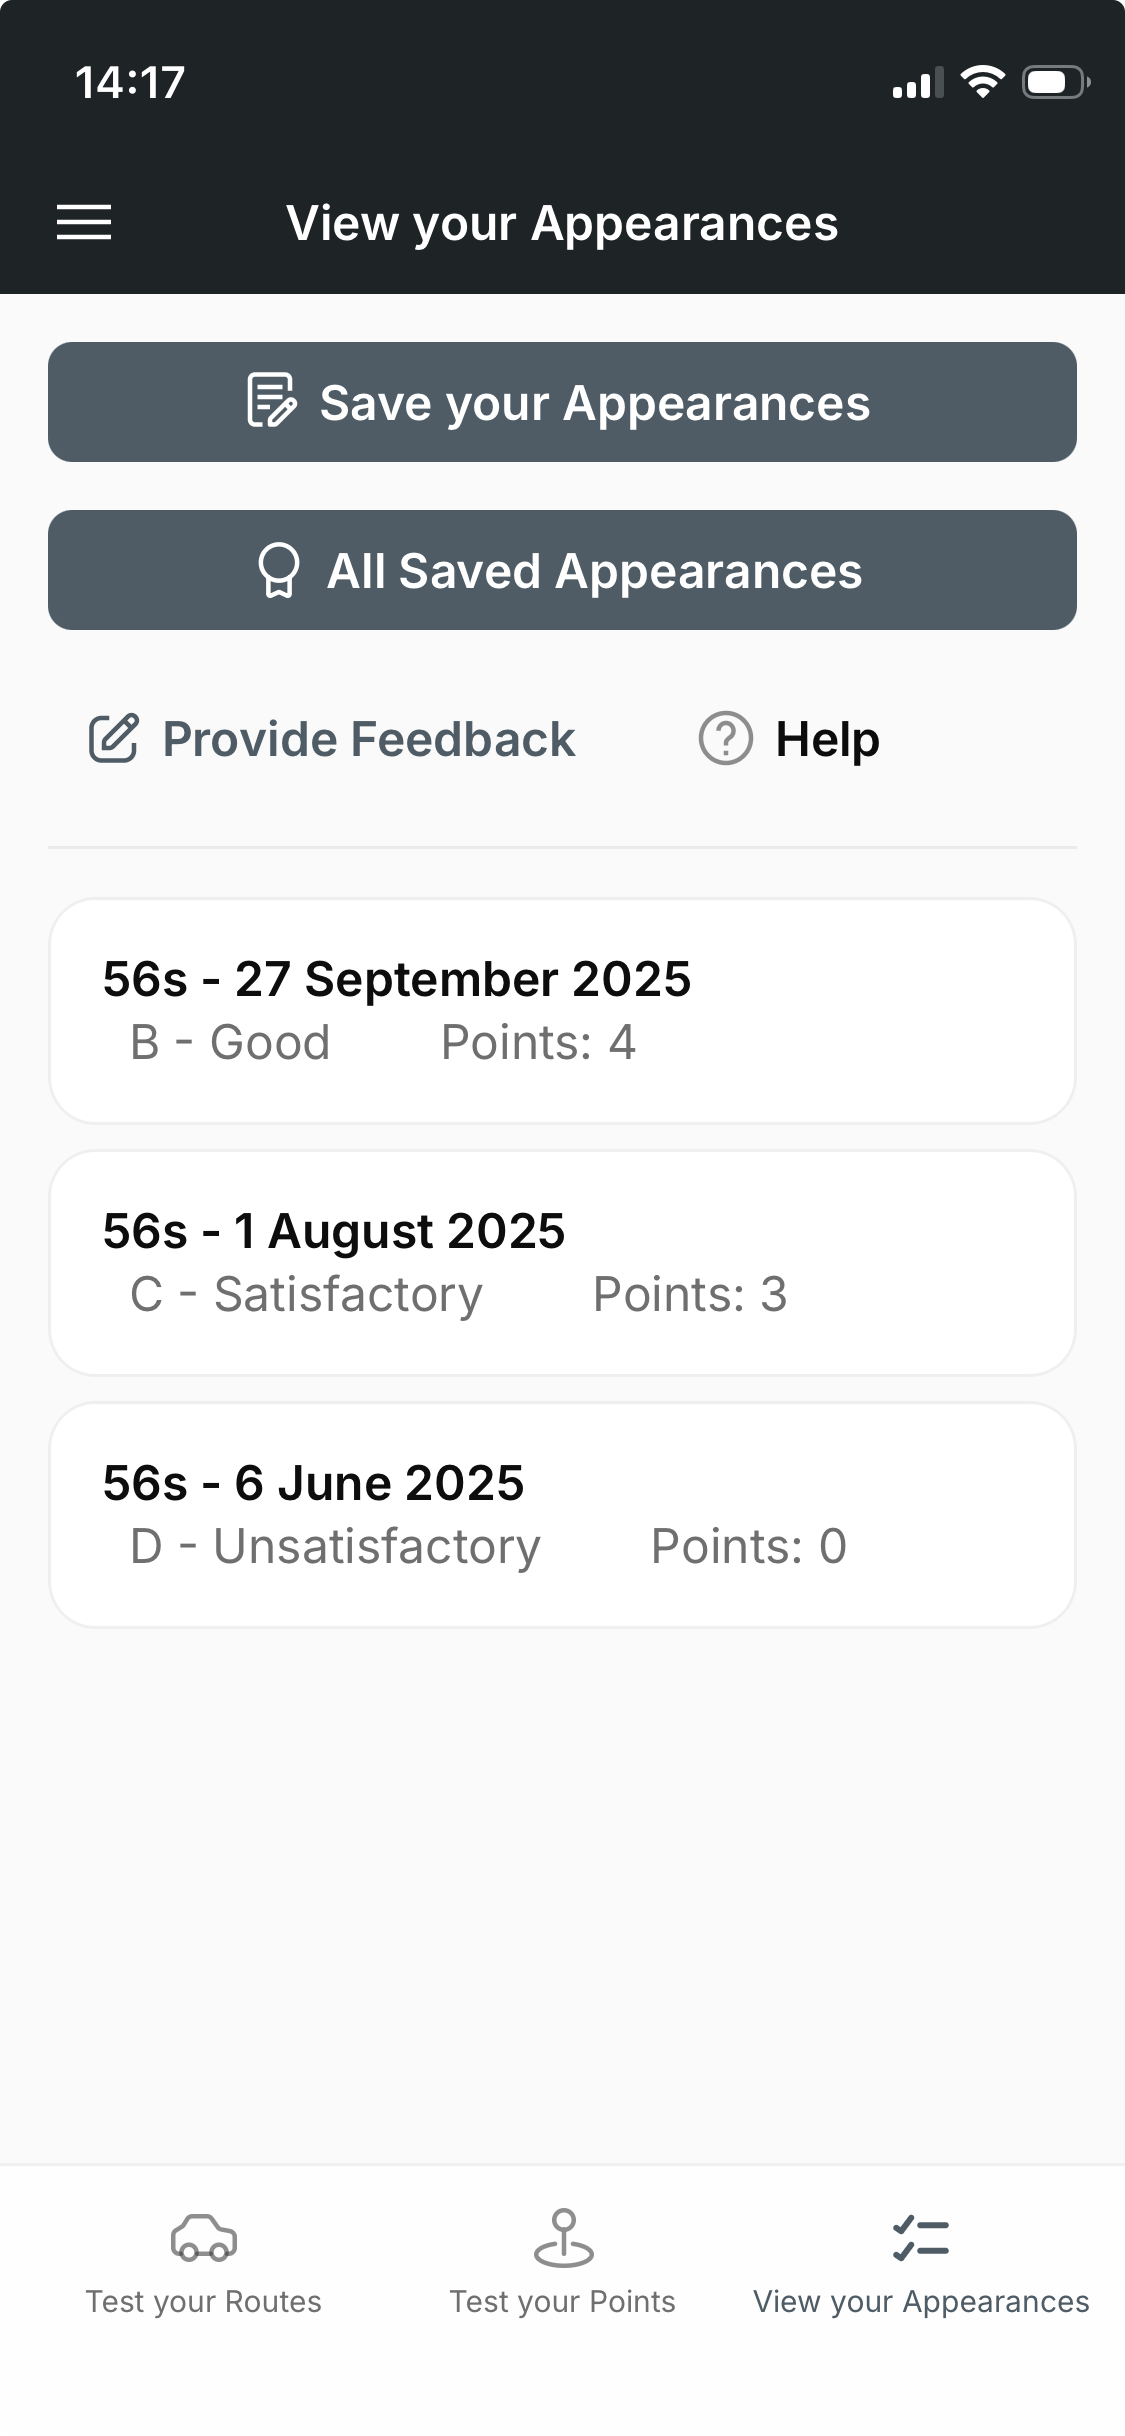Open the Help text link
Image resolution: width=1125 pixels, height=2436 pixels.
coord(827,739)
